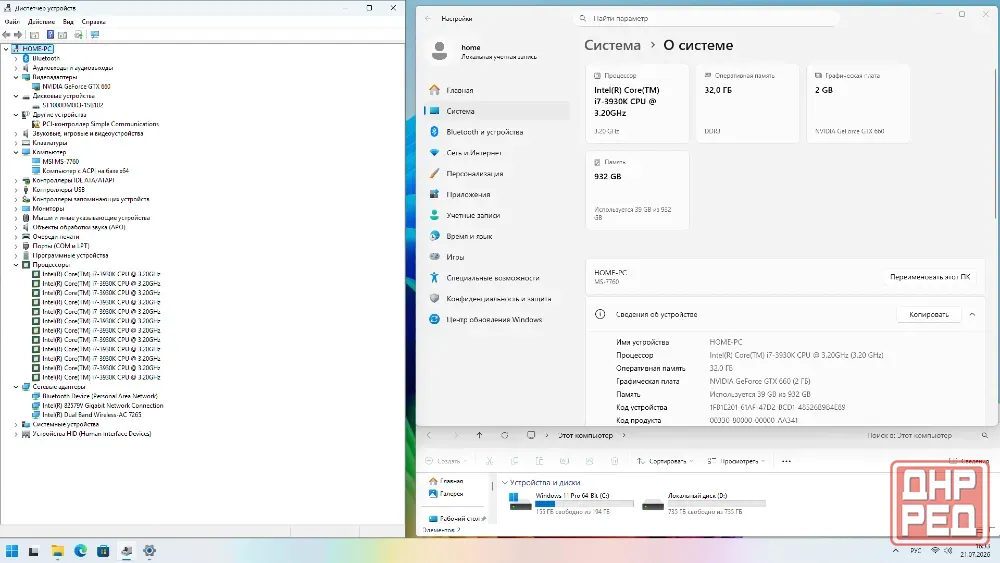The height and width of the screenshot is (563, 1000).
Task: Click the blue Help icon in Device Manager toolbar
Action: click(x=50, y=35)
